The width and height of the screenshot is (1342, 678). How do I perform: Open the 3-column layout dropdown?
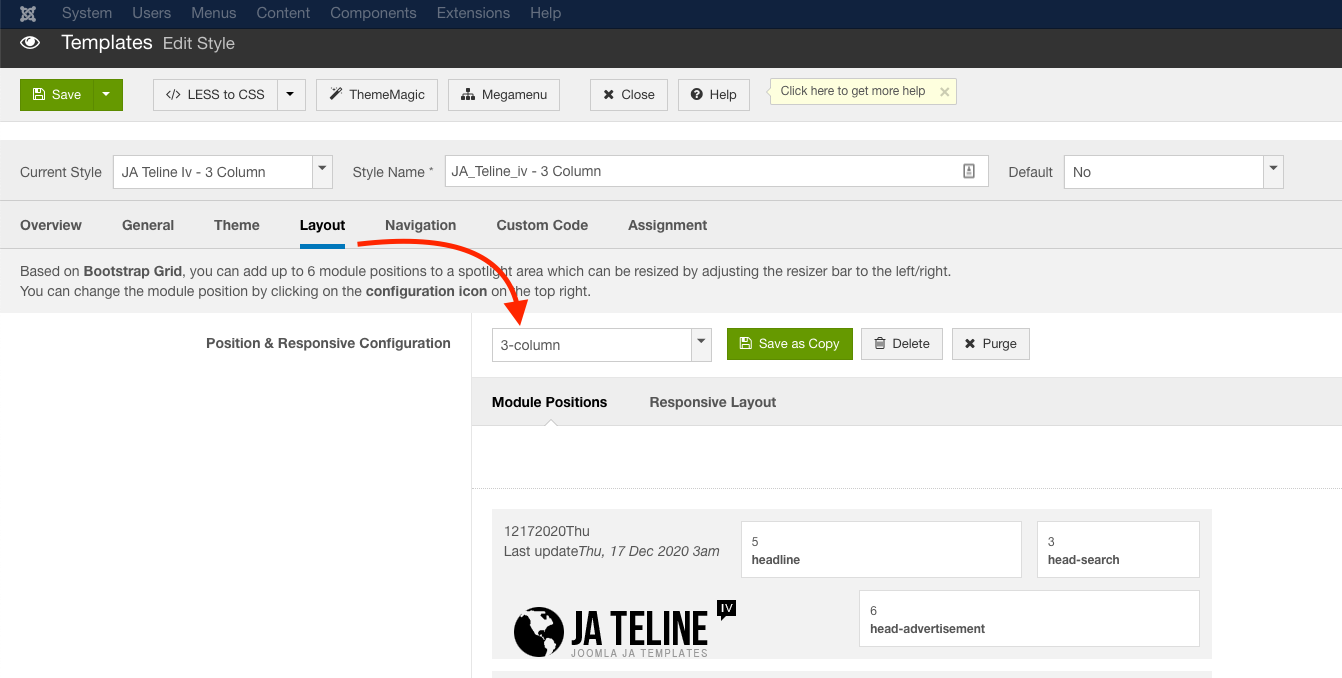point(701,345)
